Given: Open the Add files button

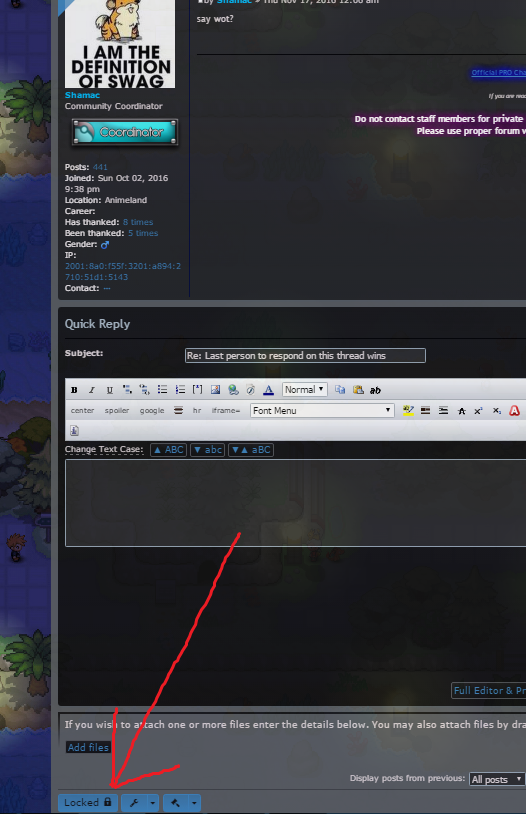Looking at the screenshot, I should tap(88, 747).
